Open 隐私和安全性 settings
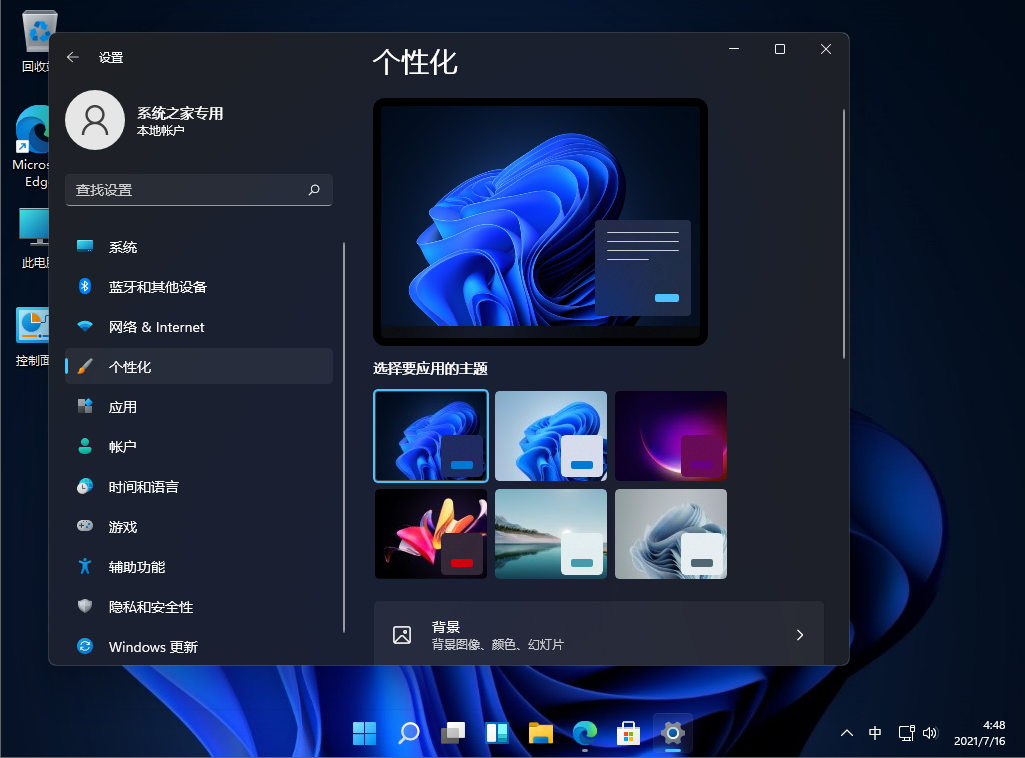This screenshot has height=758, width=1025. point(150,607)
